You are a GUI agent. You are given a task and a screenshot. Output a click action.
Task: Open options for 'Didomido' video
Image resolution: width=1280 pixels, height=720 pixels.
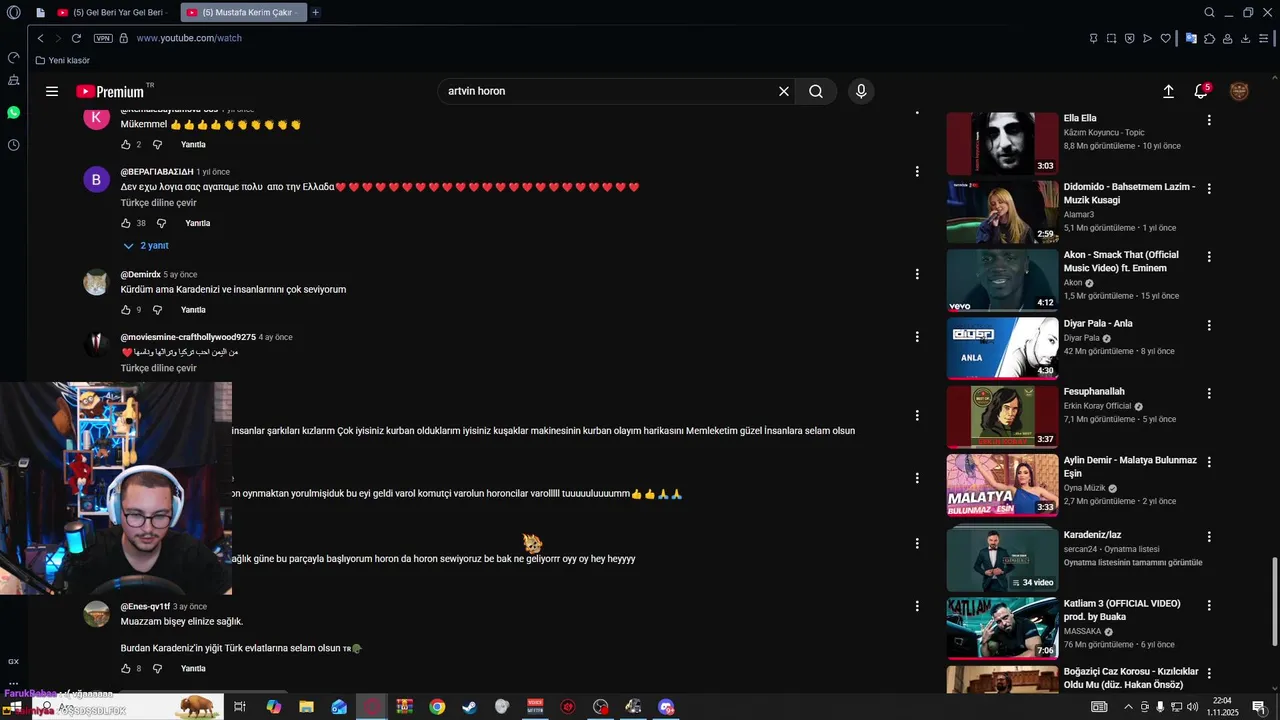pos(1209,188)
